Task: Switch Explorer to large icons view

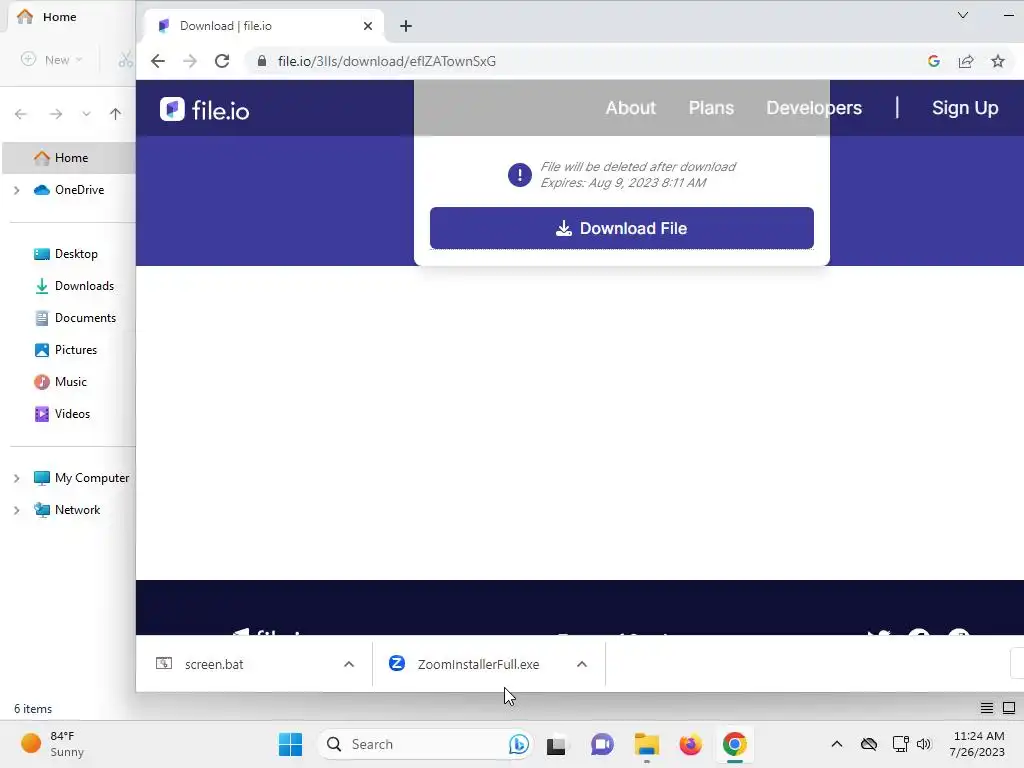Action: coord(1009,708)
